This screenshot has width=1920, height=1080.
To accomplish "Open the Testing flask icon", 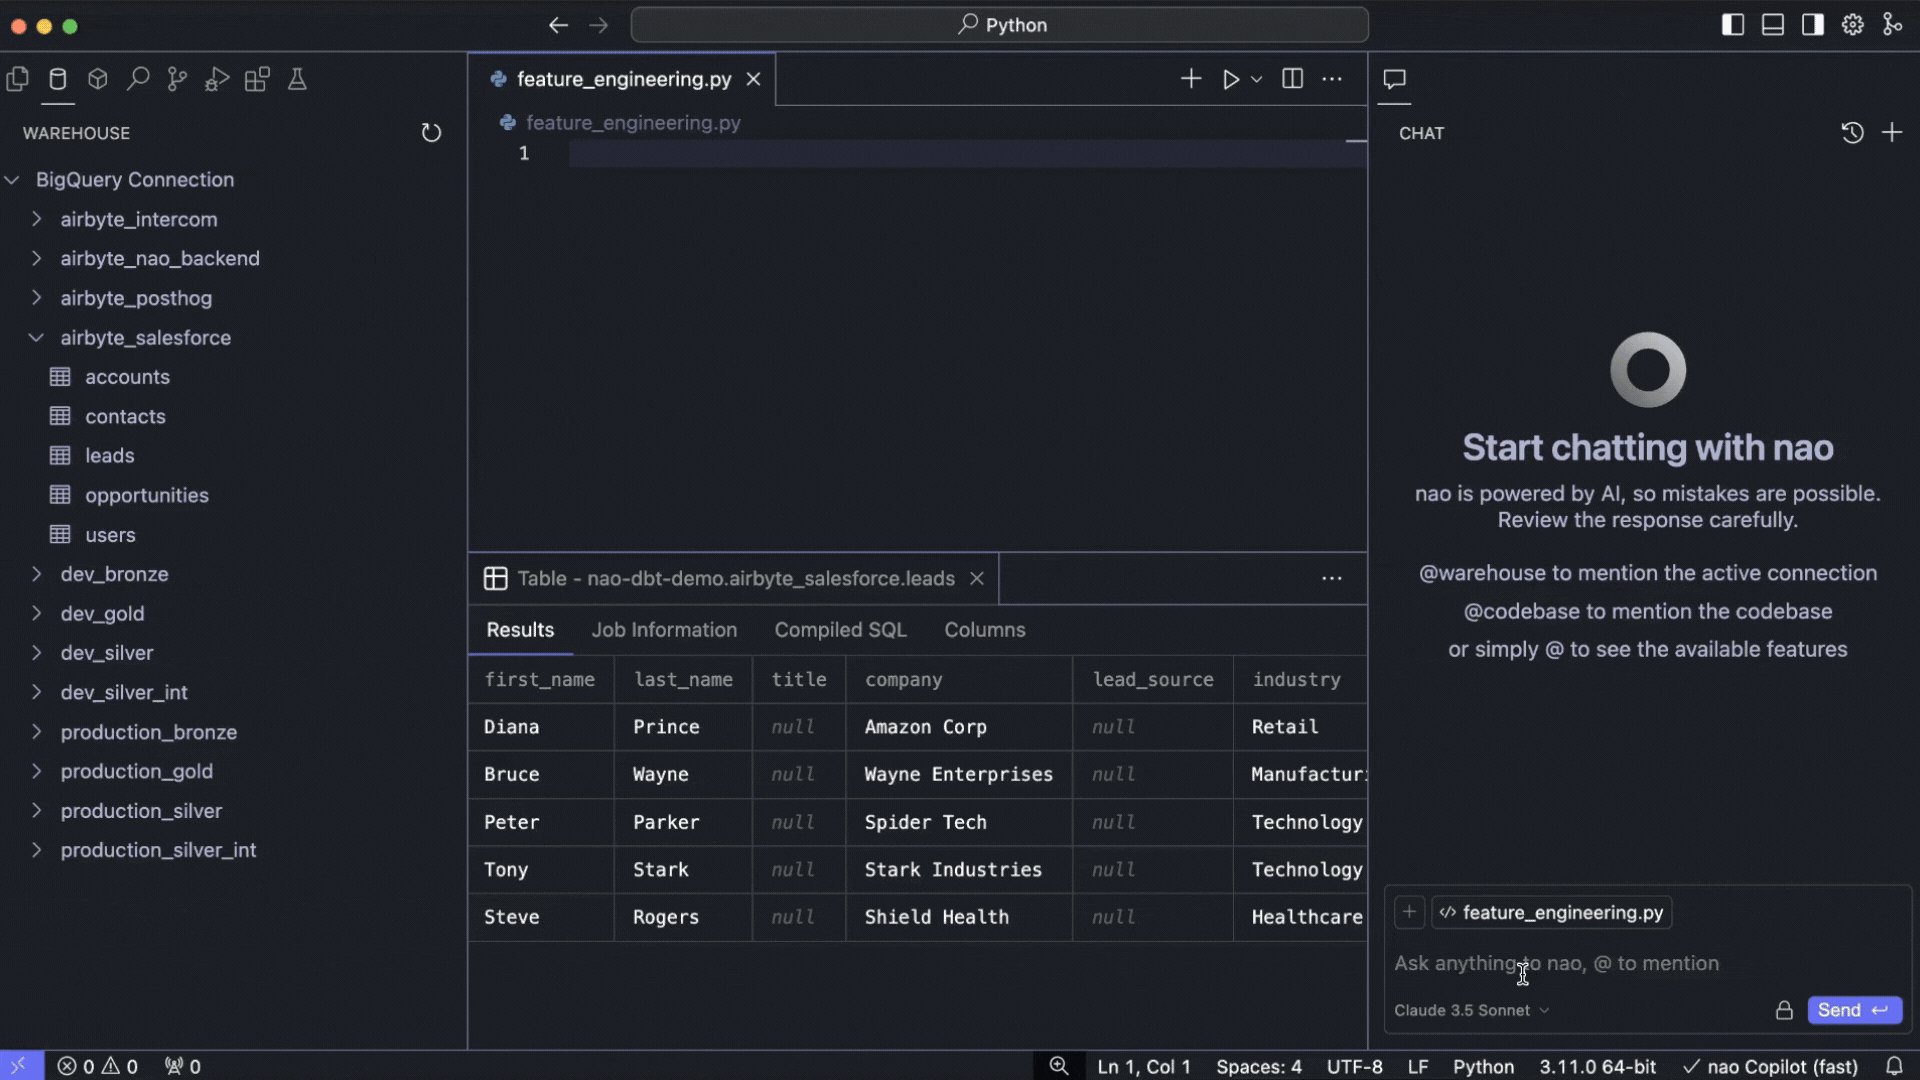I will pyautogui.click(x=297, y=79).
